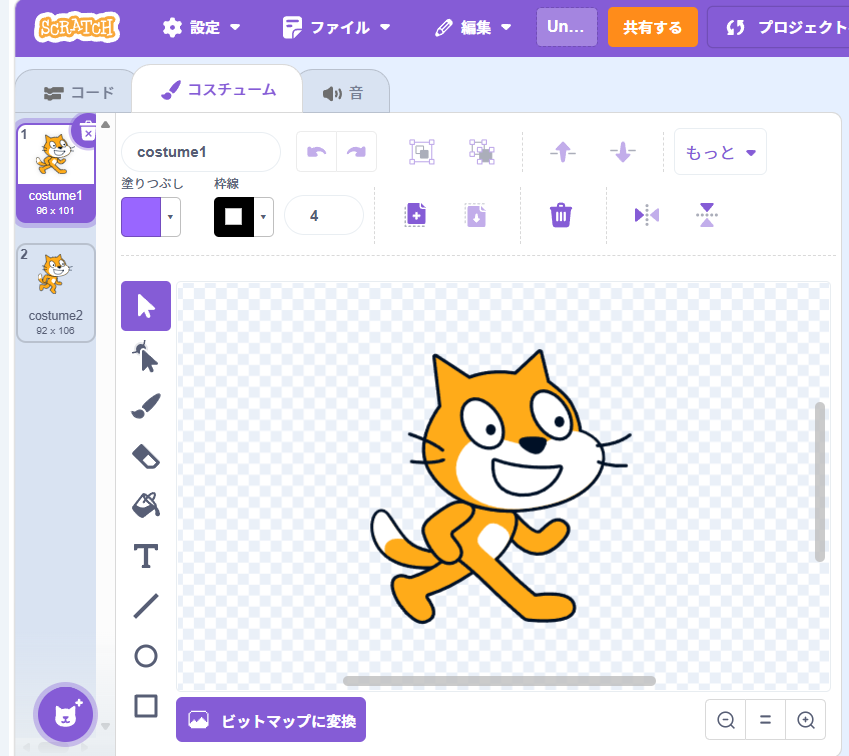Select the Rectangle shape tool

(x=146, y=706)
